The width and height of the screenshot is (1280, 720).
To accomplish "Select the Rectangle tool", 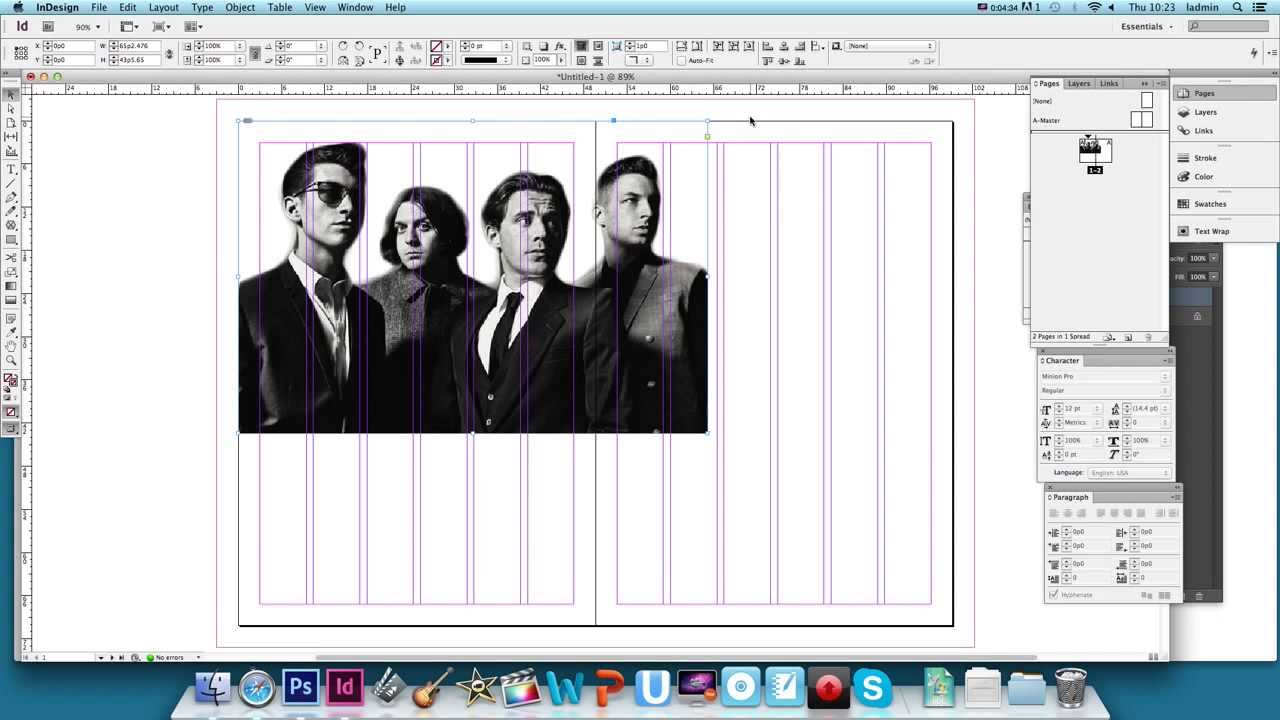I will coord(11,240).
